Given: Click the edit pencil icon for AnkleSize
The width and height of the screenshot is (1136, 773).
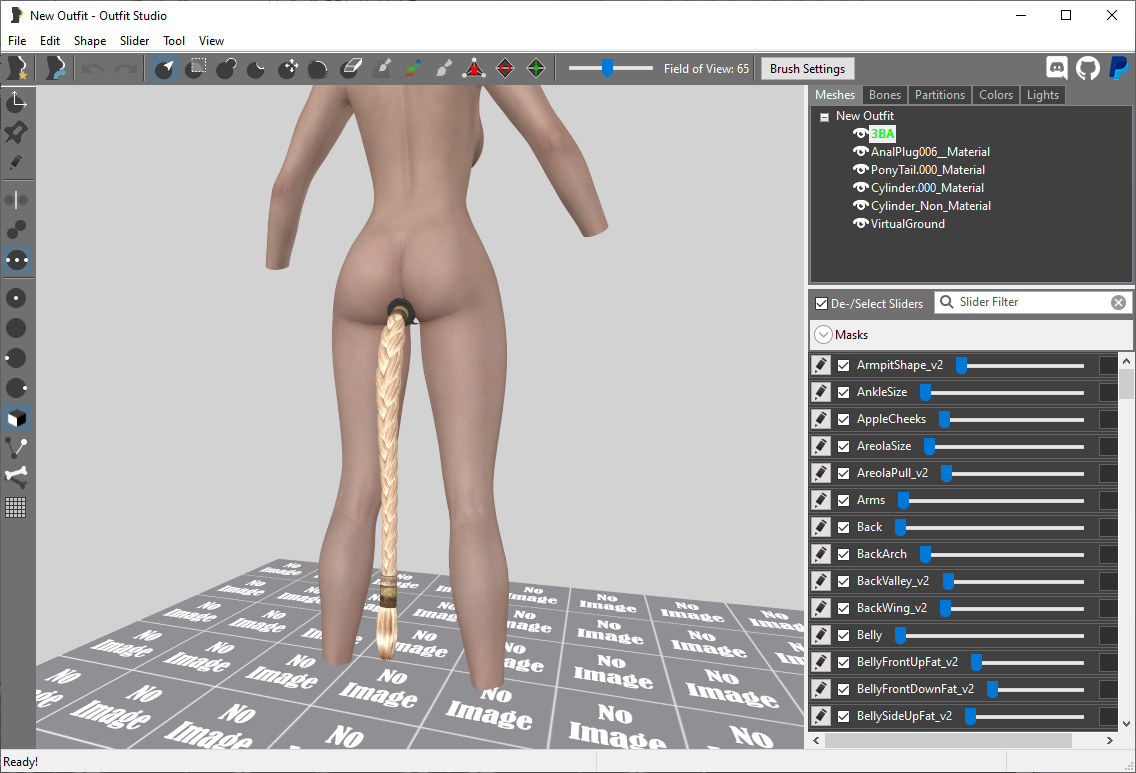Looking at the screenshot, I should 821,392.
